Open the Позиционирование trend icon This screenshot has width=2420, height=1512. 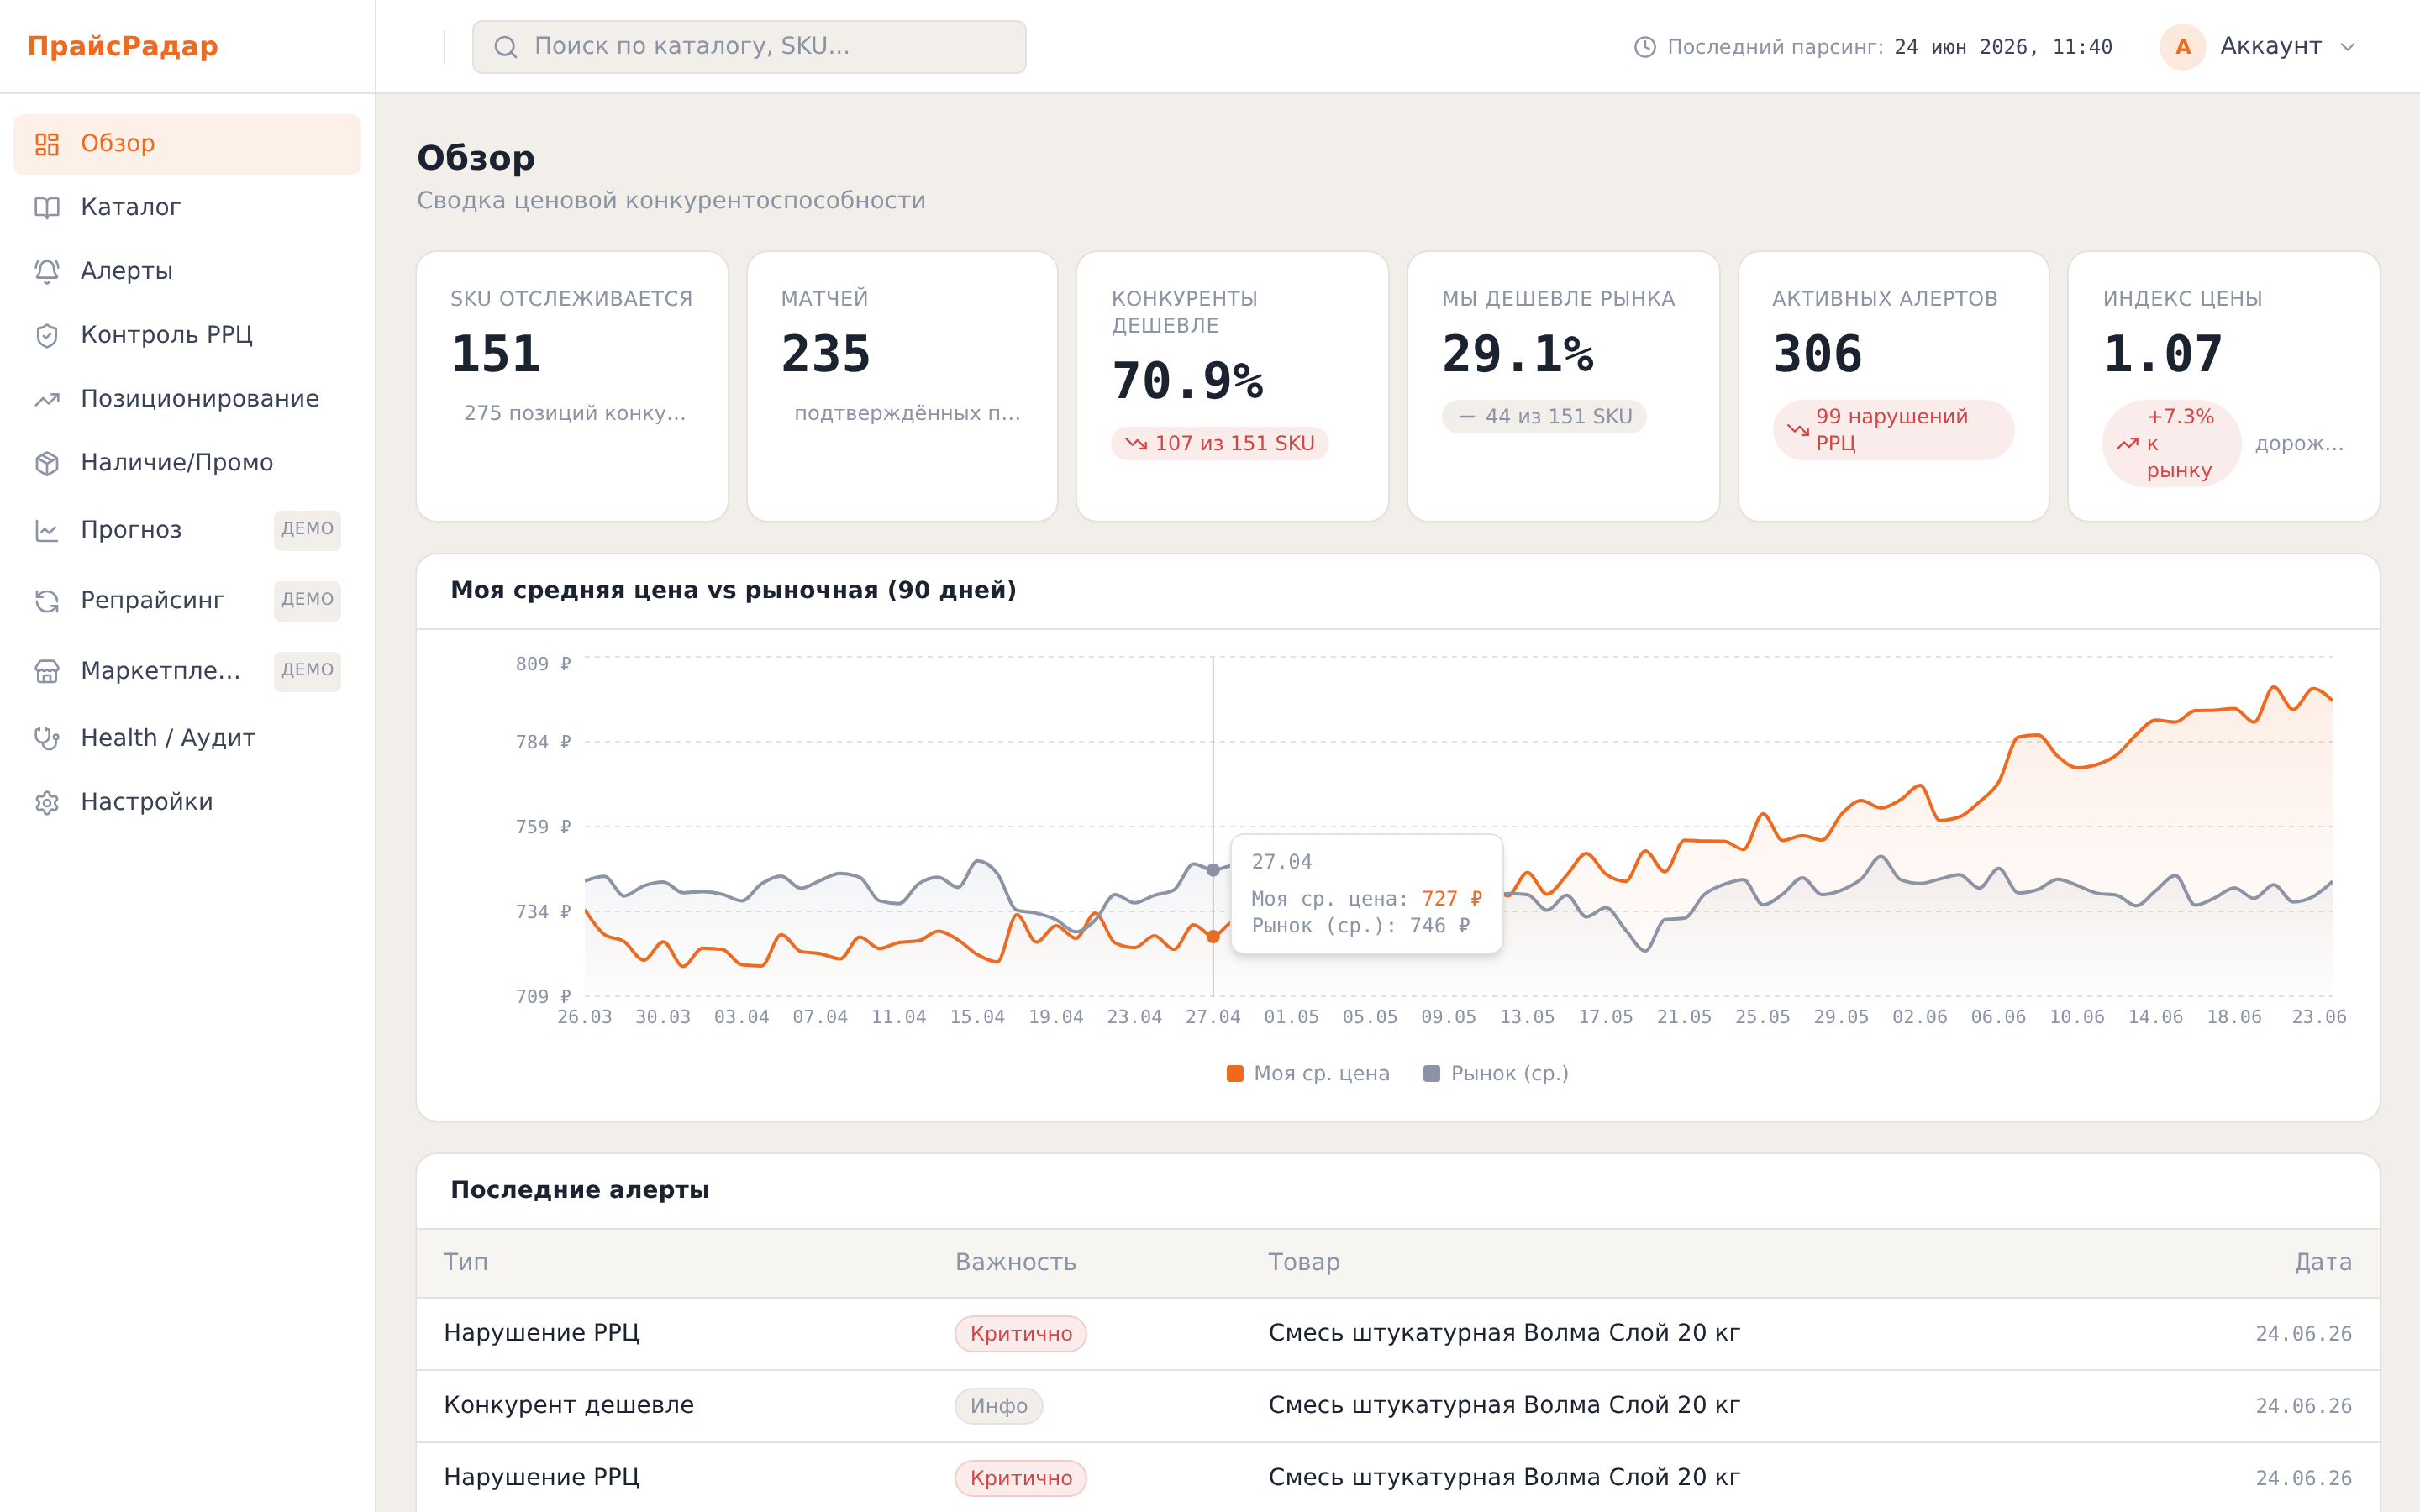pyautogui.click(x=47, y=399)
